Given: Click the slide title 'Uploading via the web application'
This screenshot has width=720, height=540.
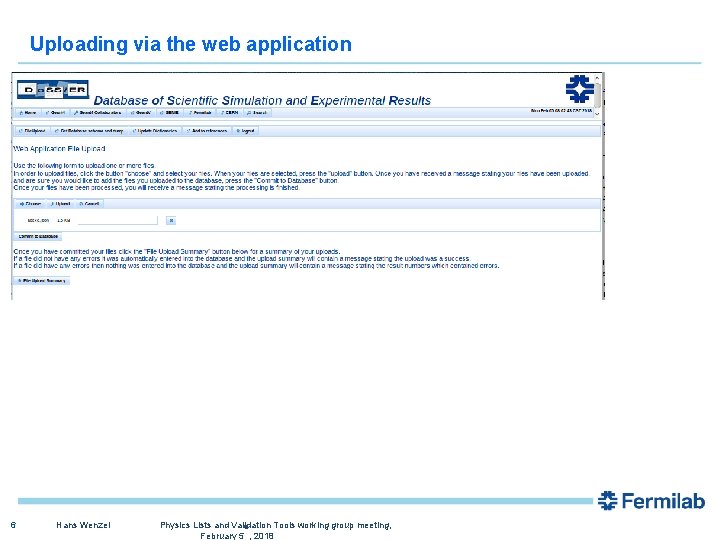Looking at the screenshot, I should point(191,44).
